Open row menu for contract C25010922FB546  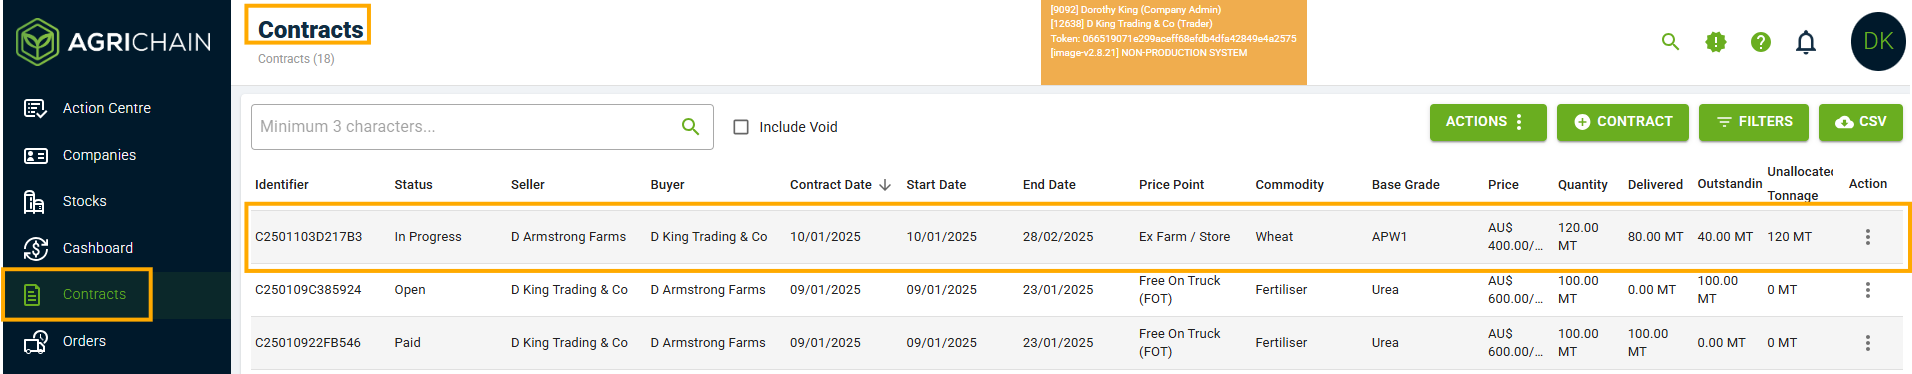pos(1867,343)
